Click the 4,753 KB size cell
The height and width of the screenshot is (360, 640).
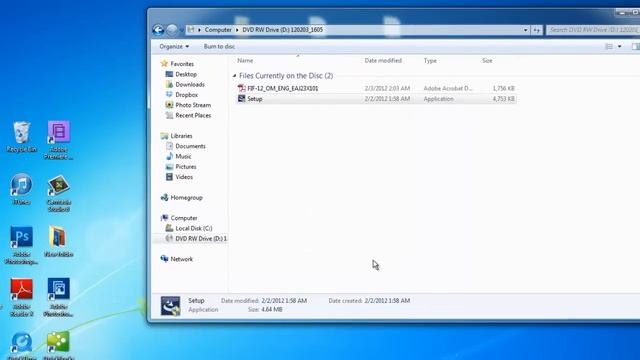click(503, 99)
